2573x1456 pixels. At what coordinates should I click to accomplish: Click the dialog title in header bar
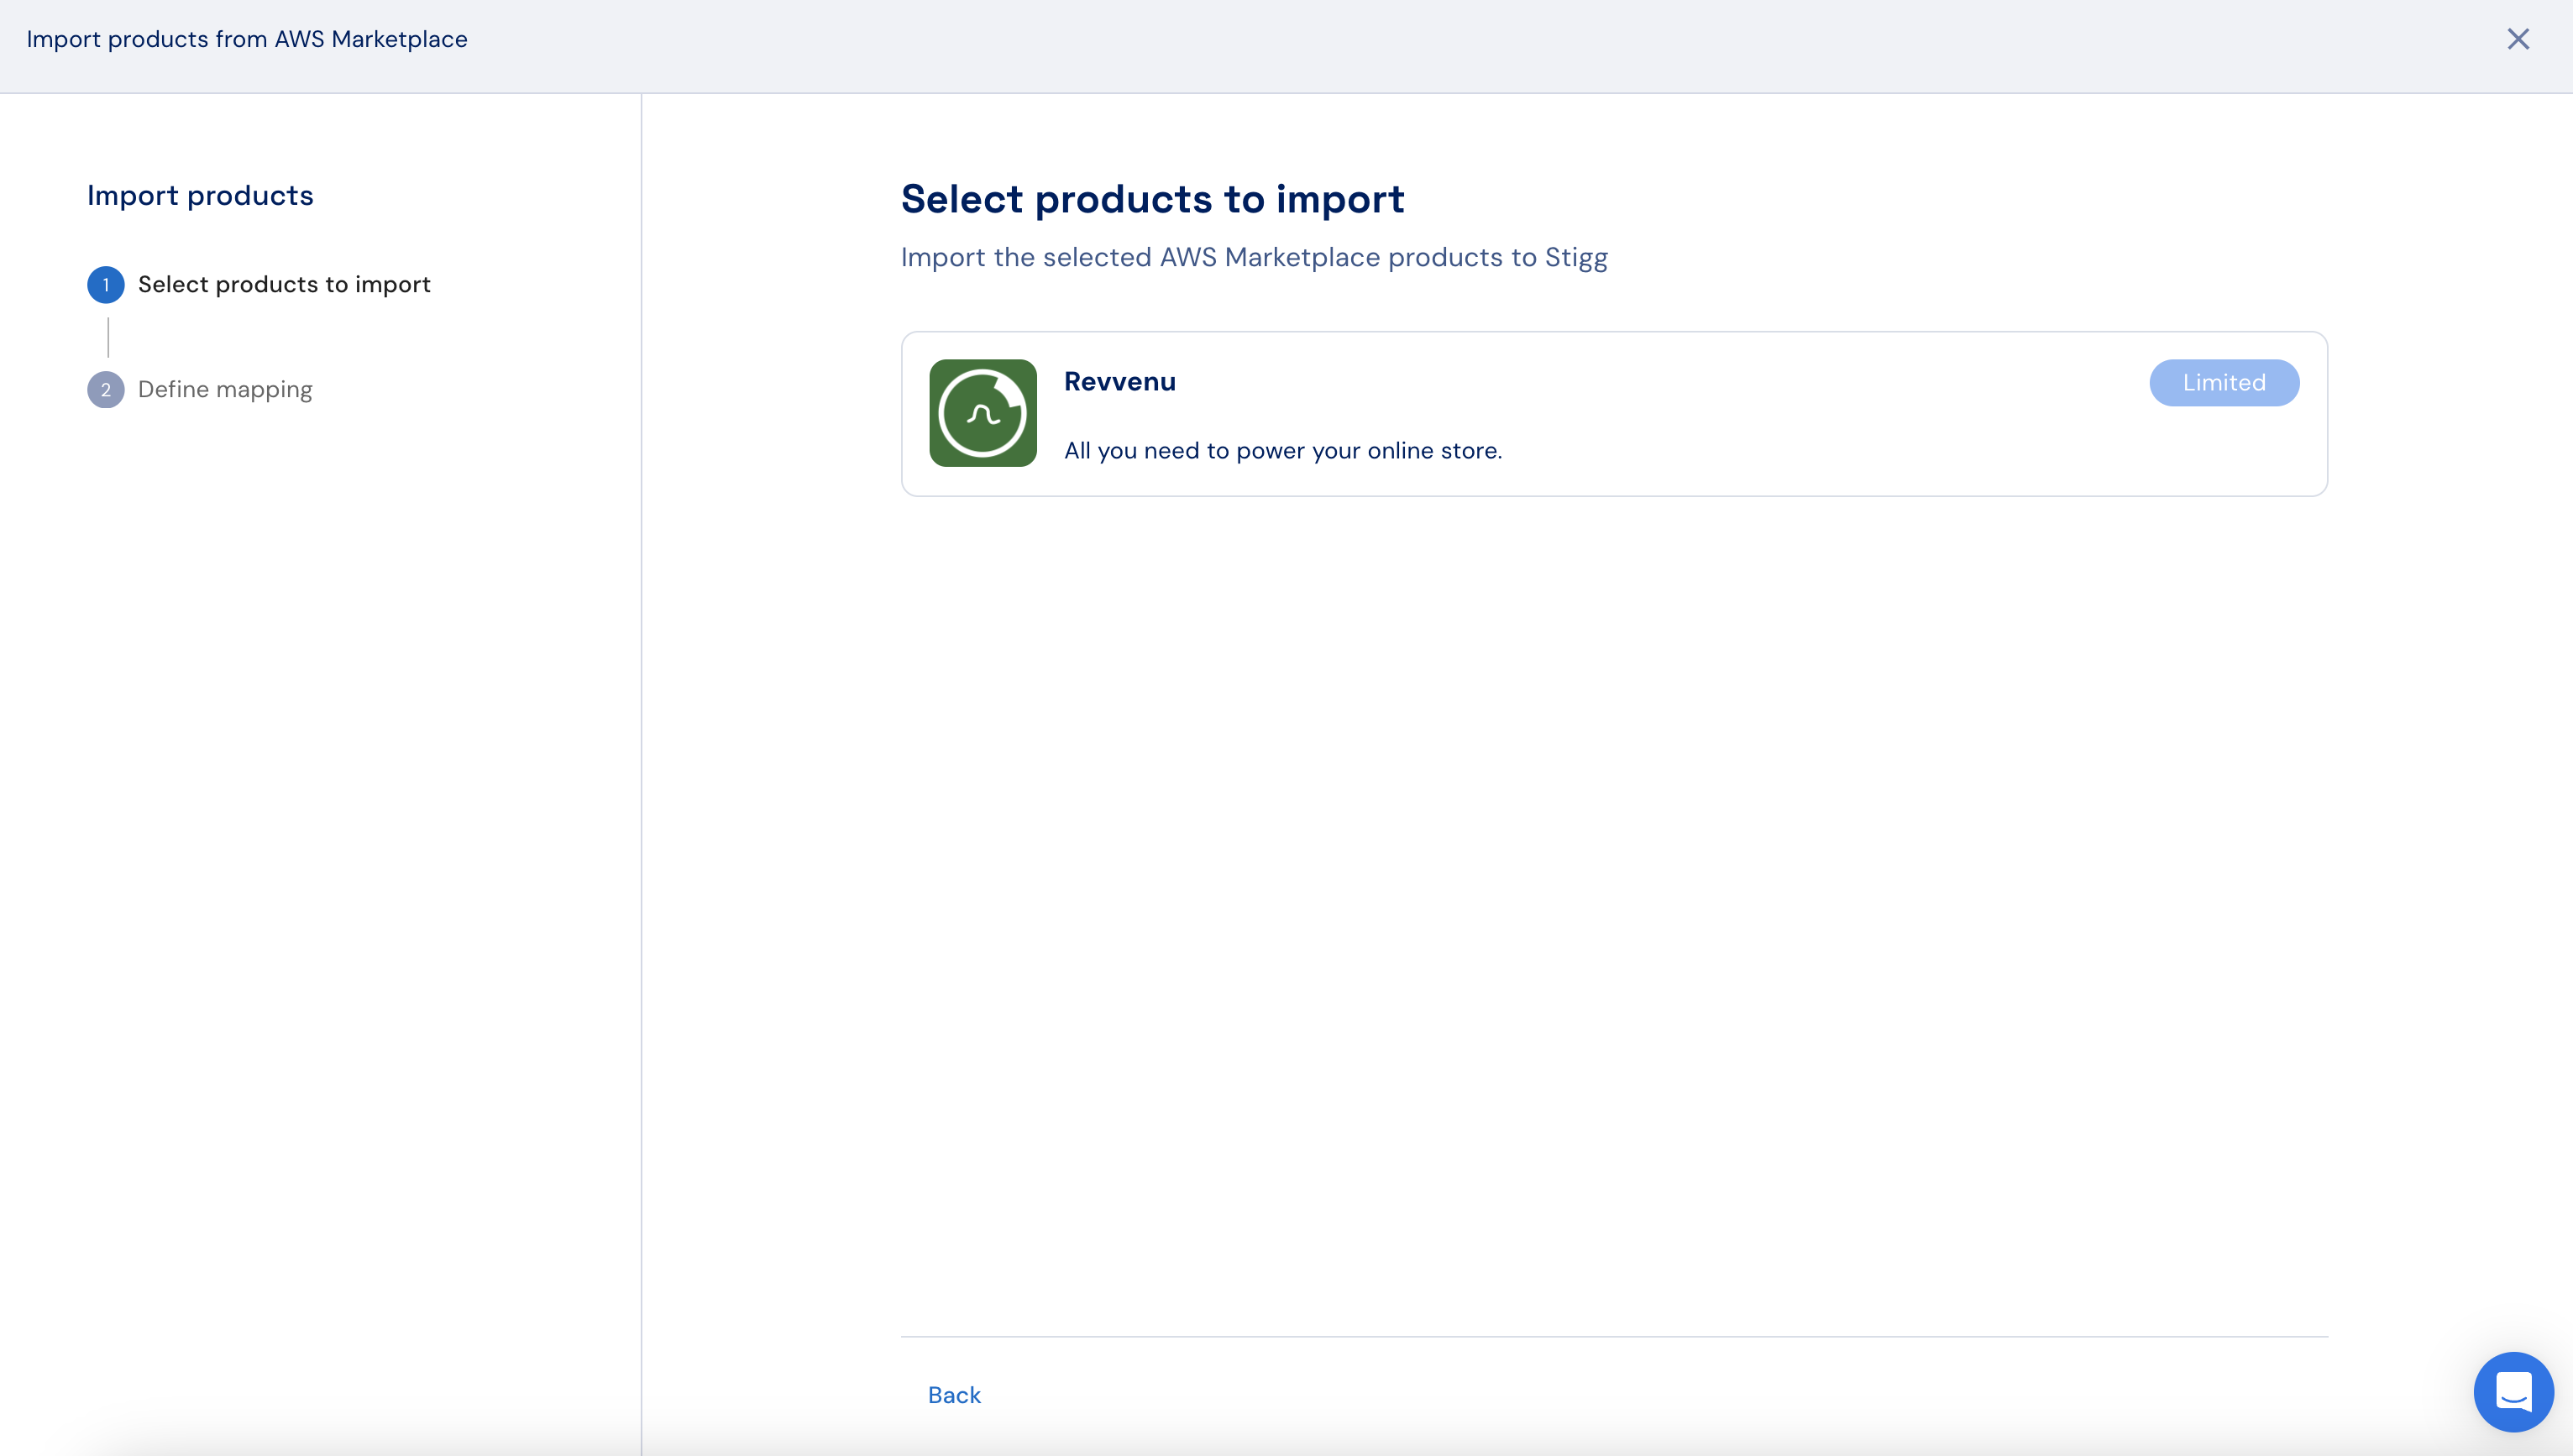click(x=247, y=39)
